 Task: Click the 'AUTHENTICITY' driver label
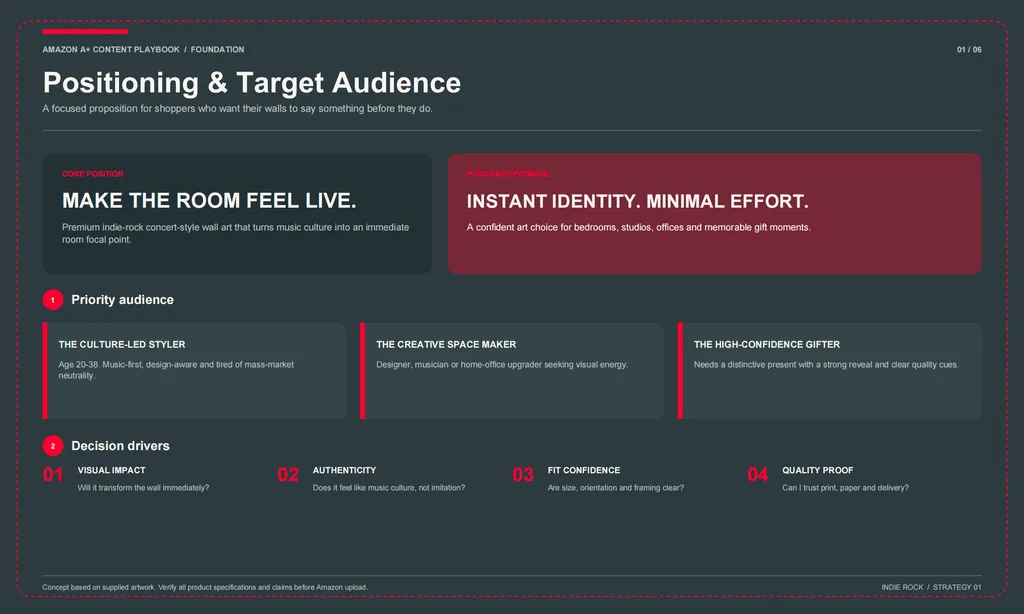pos(344,470)
